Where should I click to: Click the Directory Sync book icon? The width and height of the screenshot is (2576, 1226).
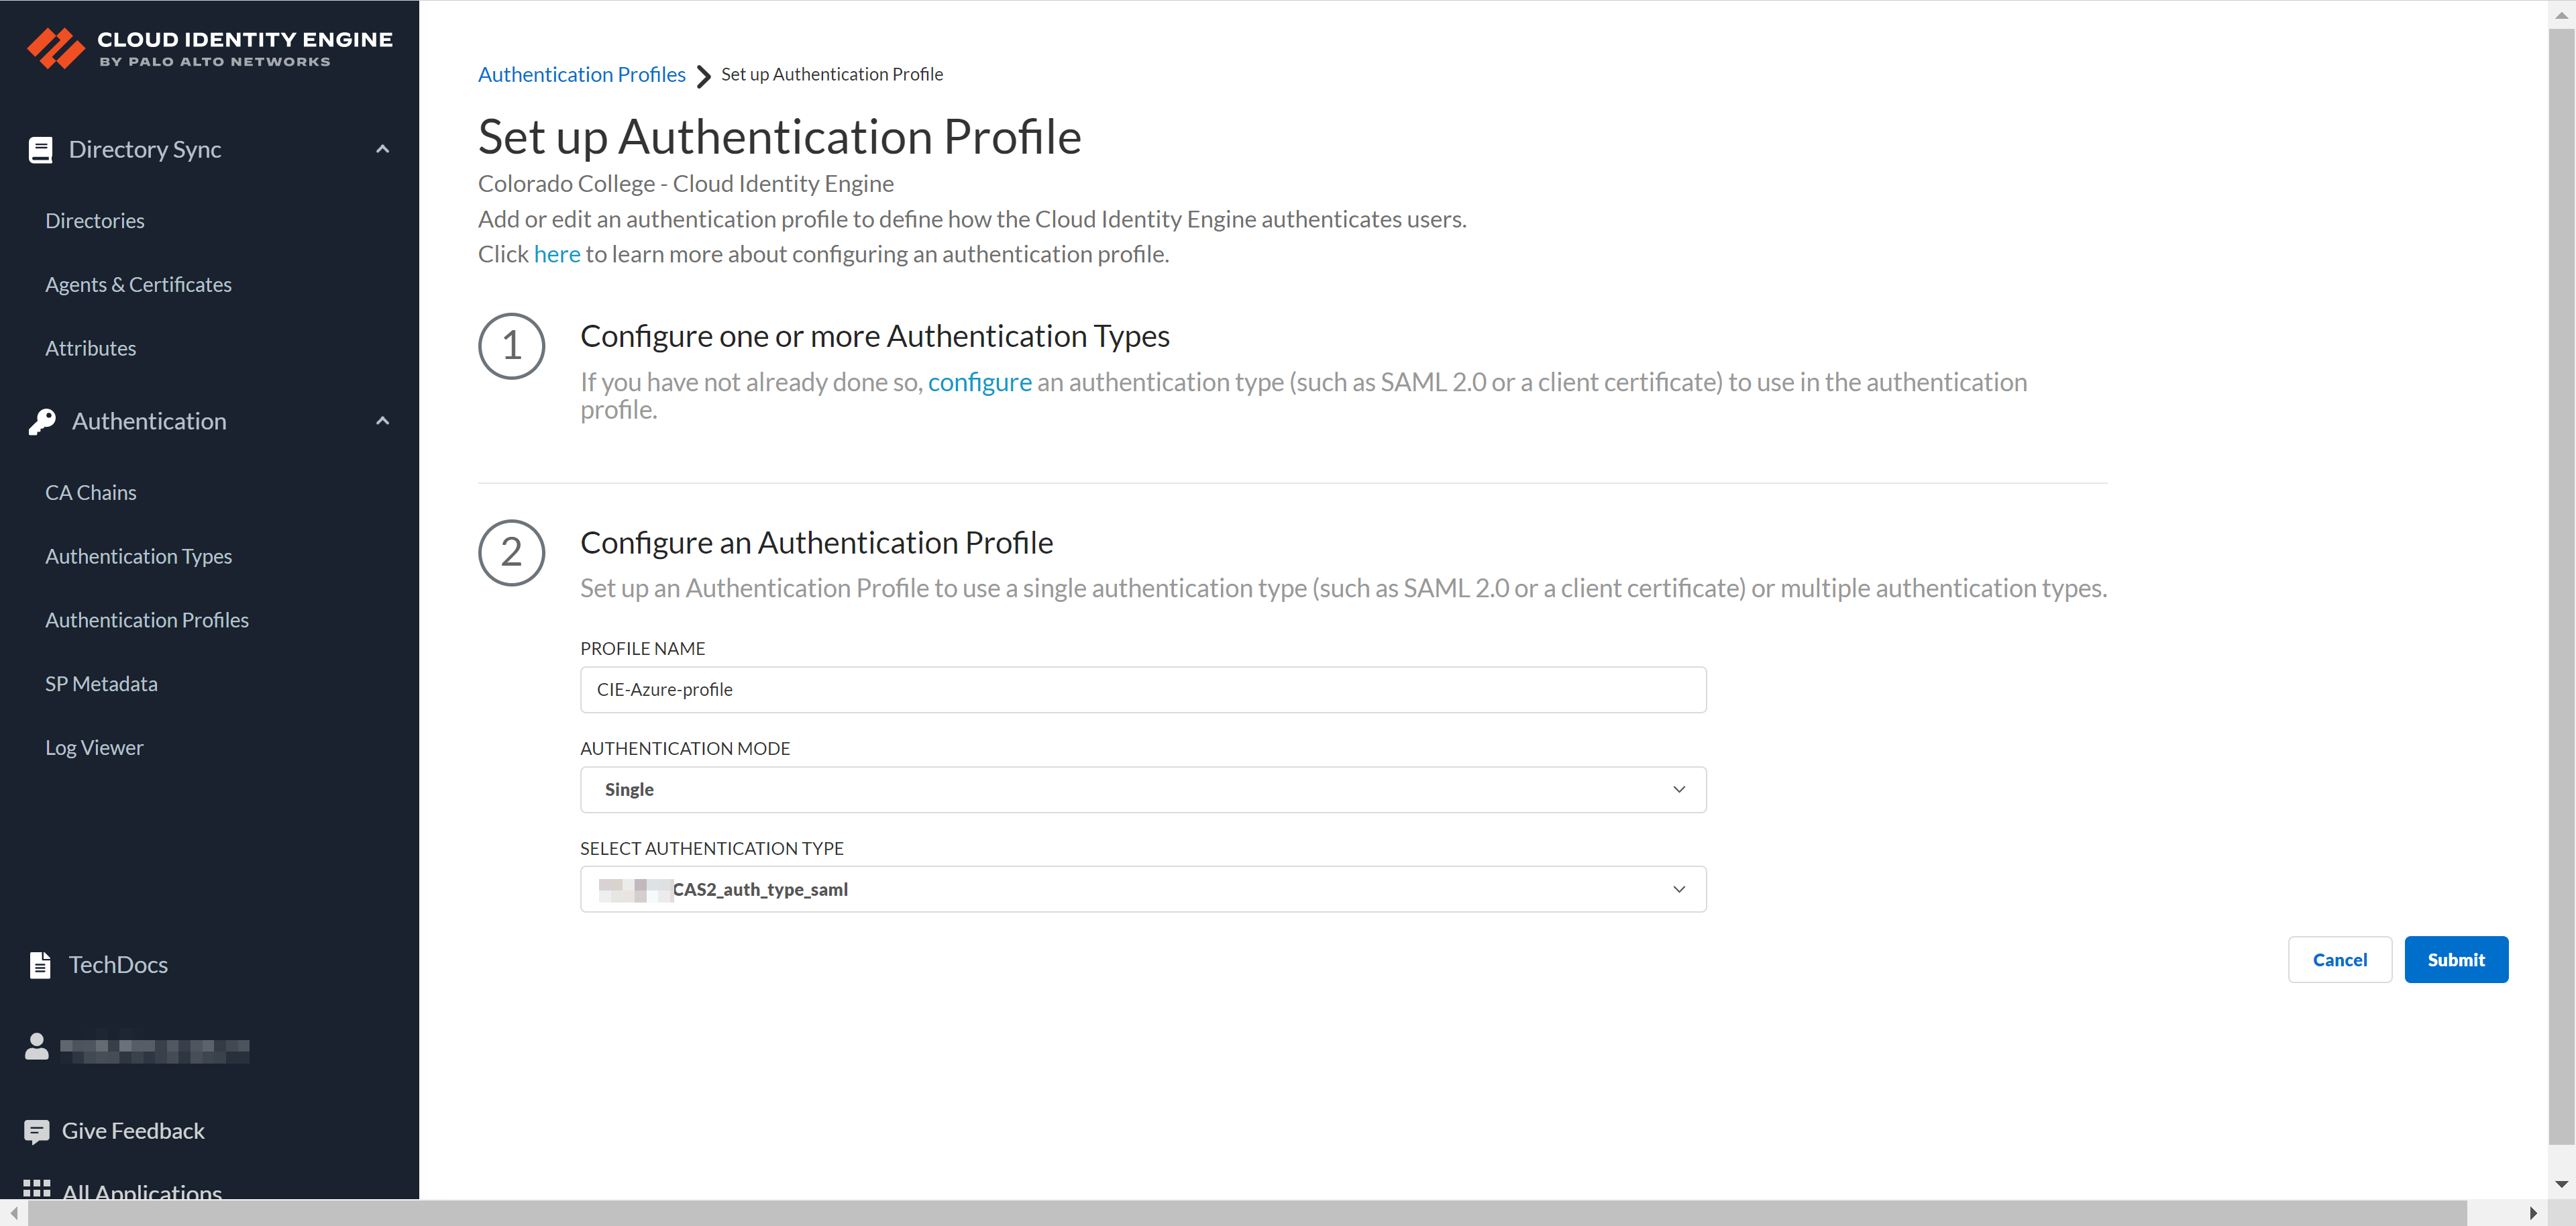click(x=40, y=150)
